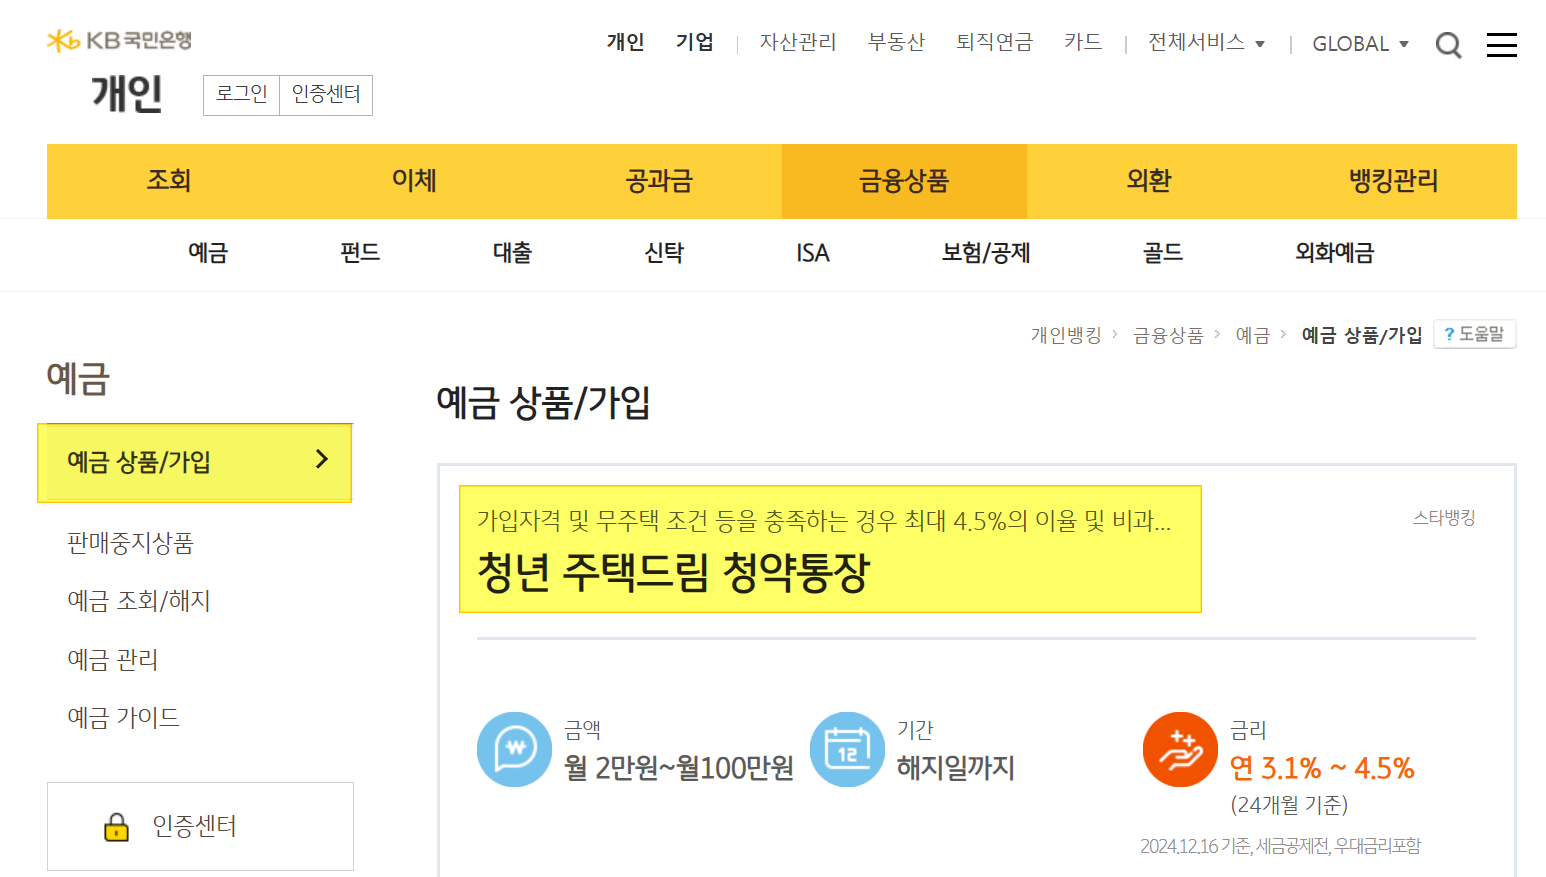Screen dimensions: 1546x877
Task: Go to 카드 in the top menu
Action: pos(1083,42)
